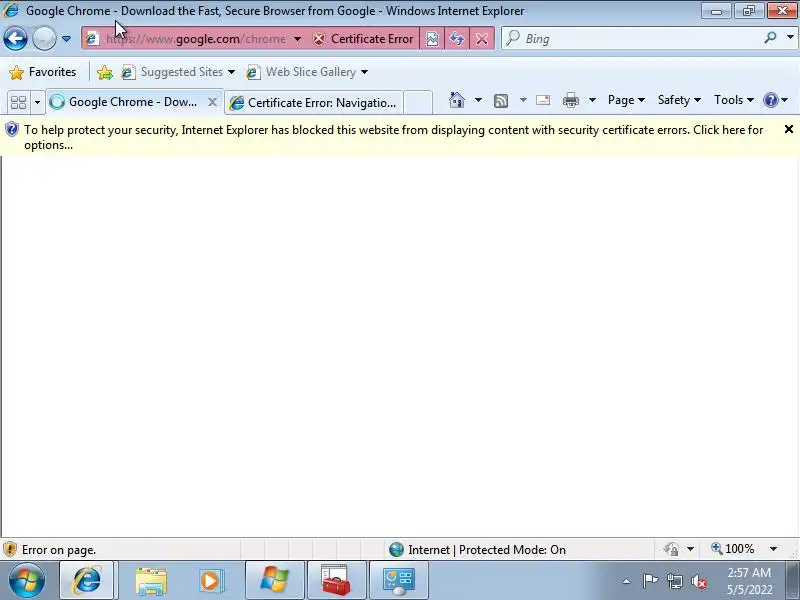Expand the tab list dropdown arrow

(37, 102)
